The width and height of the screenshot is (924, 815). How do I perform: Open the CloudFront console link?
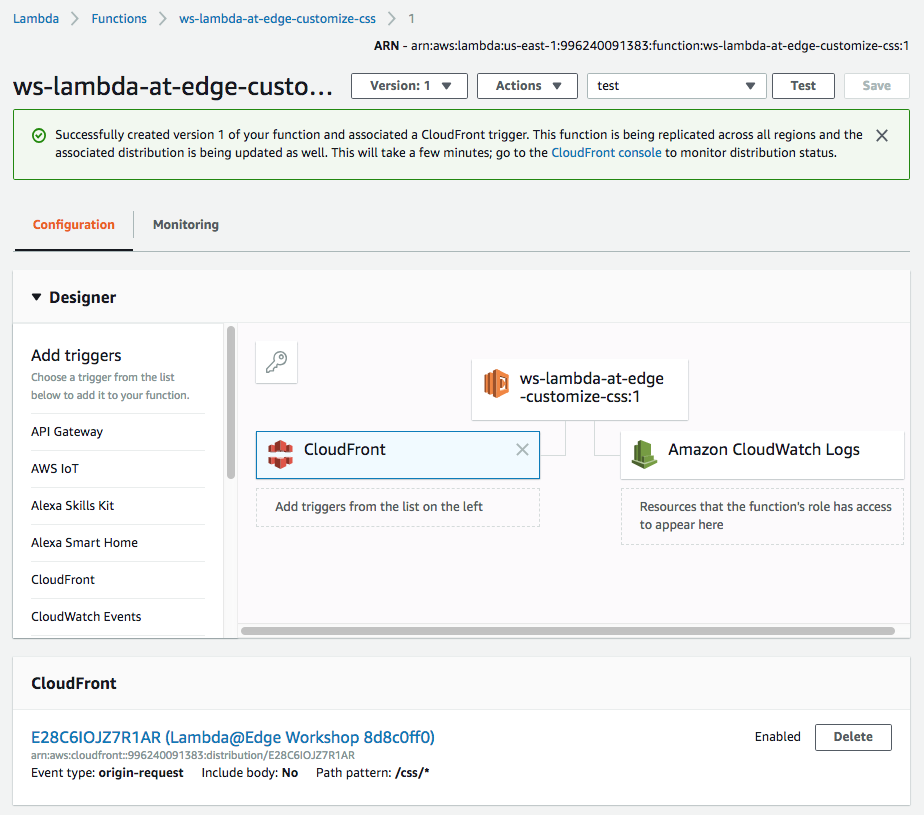[x=606, y=153]
